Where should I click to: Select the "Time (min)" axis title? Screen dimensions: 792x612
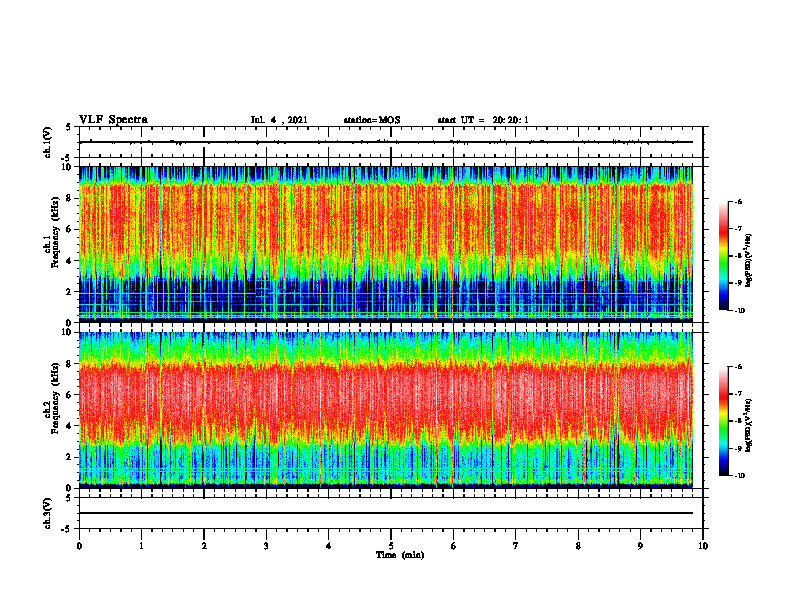coord(400,555)
